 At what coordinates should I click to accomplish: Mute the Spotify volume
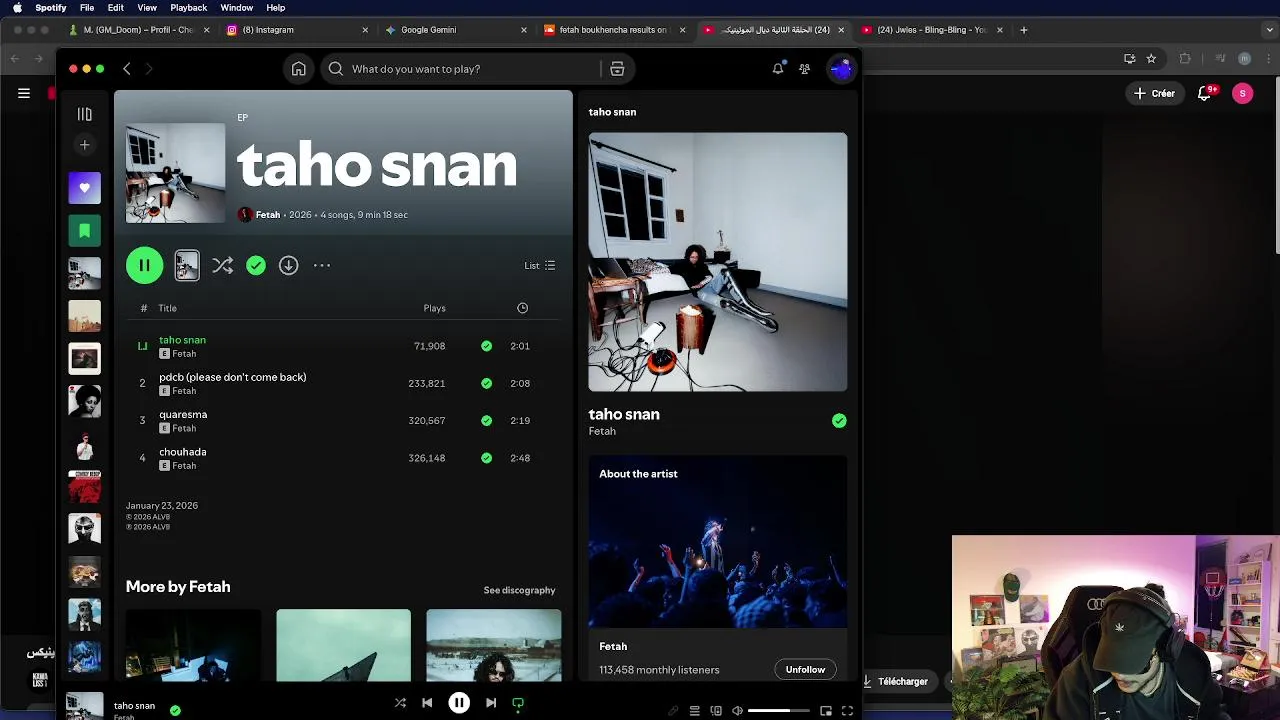pos(737,711)
